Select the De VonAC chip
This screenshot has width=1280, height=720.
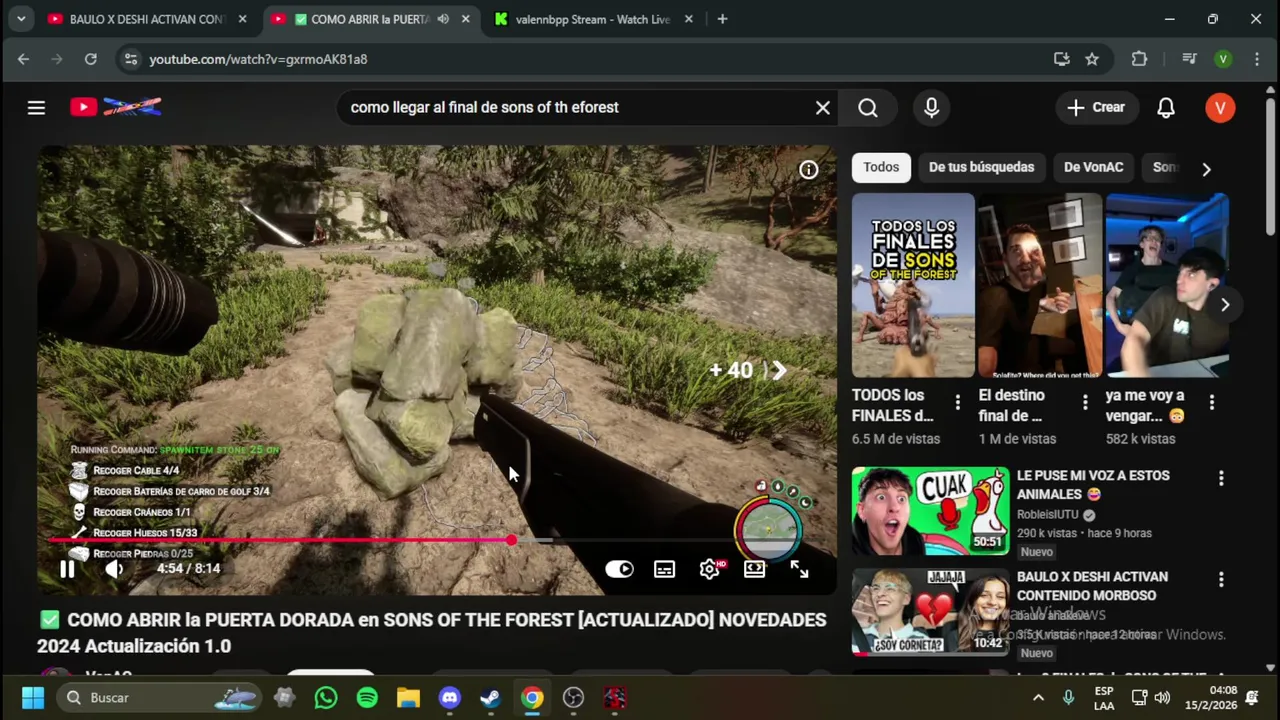[x=1093, y=167]
